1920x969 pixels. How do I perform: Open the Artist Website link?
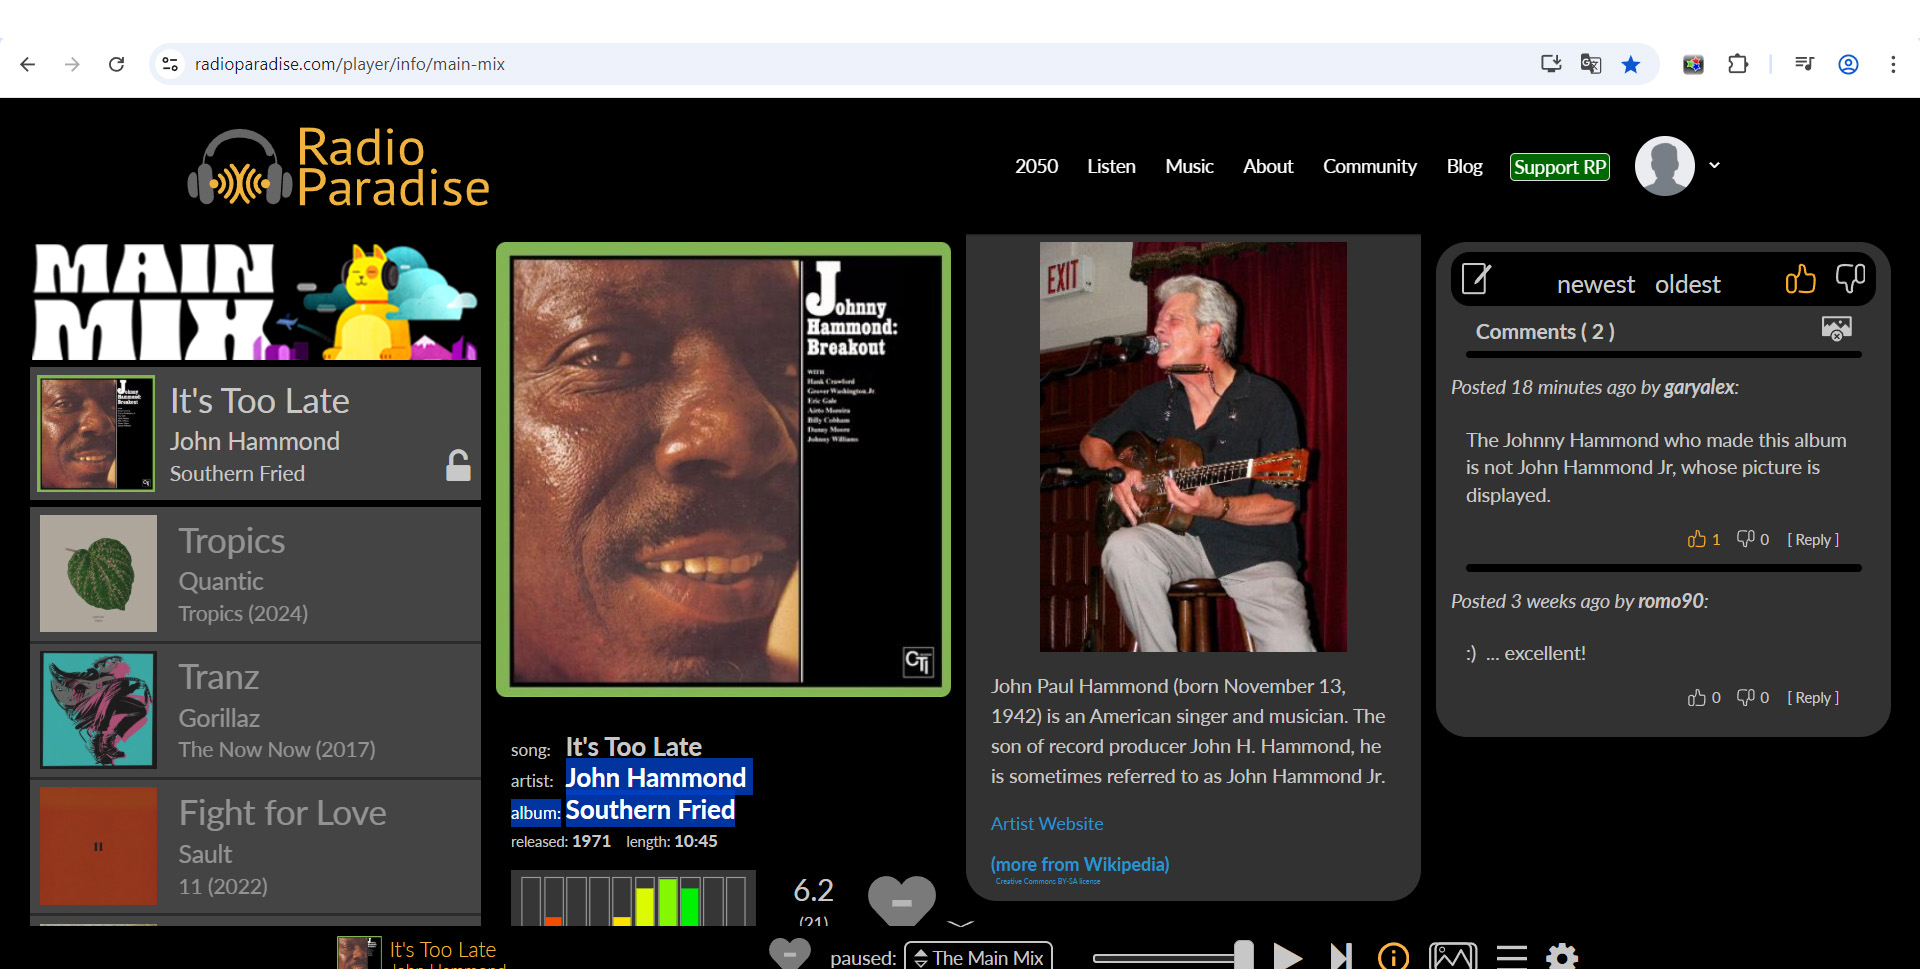1047,823
